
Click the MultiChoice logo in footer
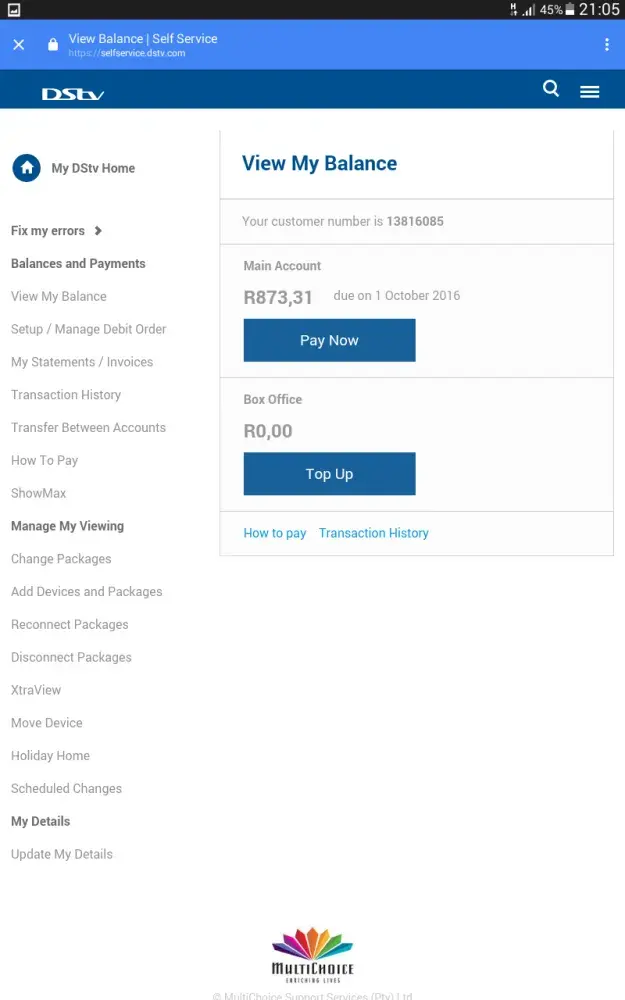tap(312, 955)
